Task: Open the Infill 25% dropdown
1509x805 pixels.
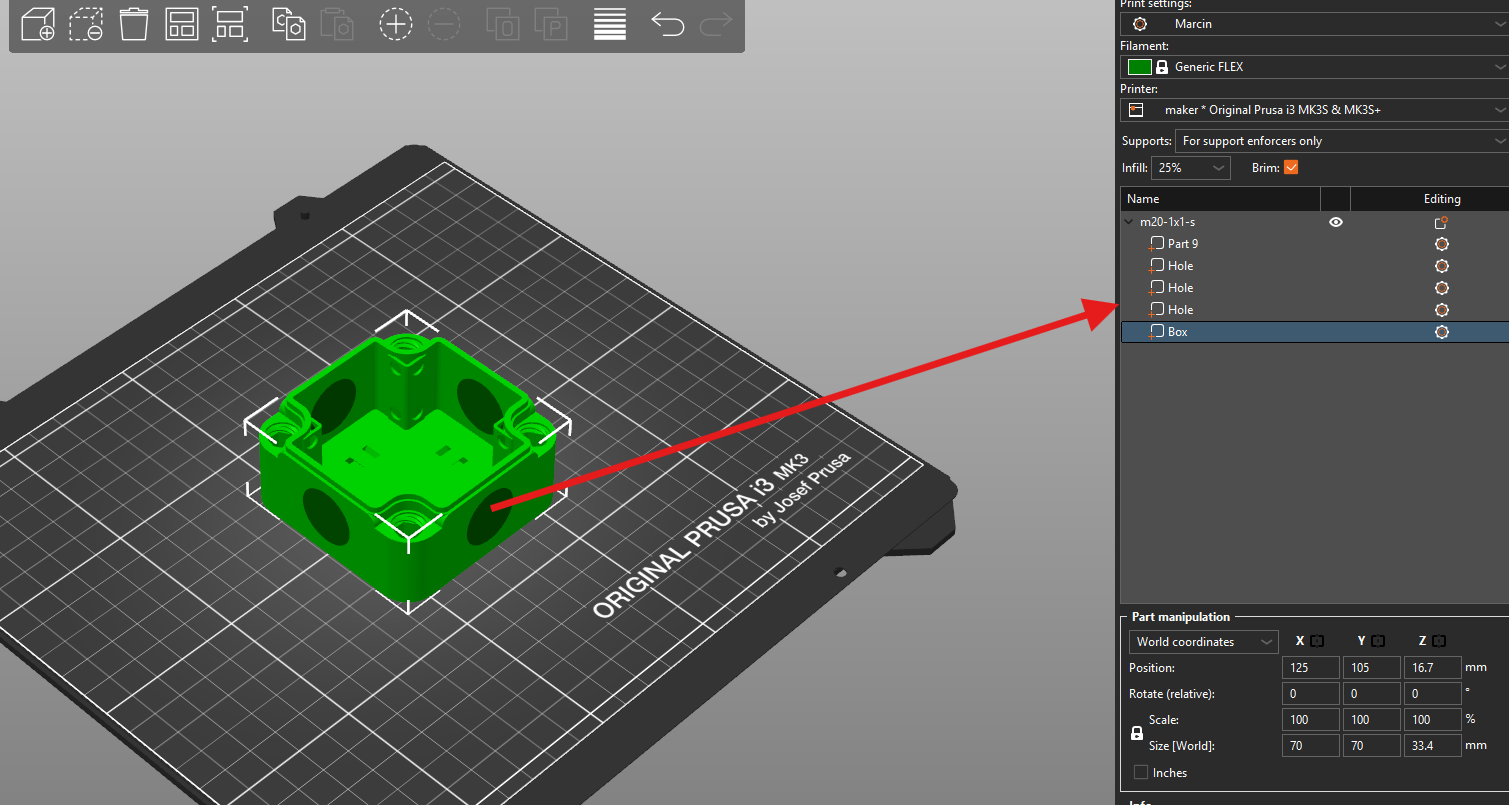Action: point(1191,168)
